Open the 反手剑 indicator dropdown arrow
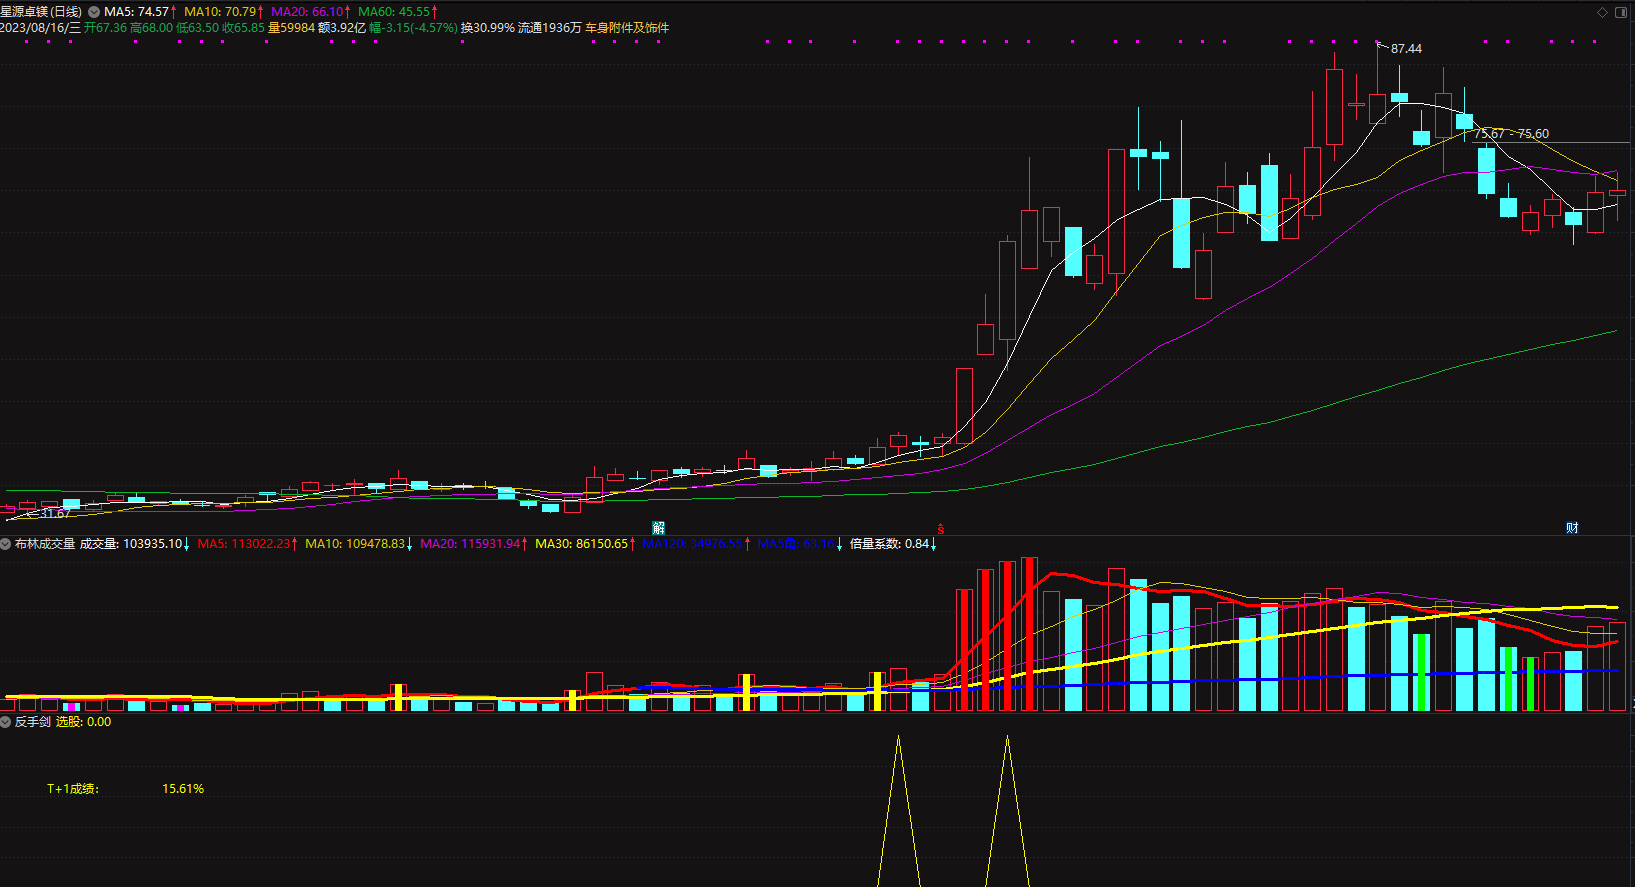This screenshot has width=1635, height=887. (x=6, y=722)
